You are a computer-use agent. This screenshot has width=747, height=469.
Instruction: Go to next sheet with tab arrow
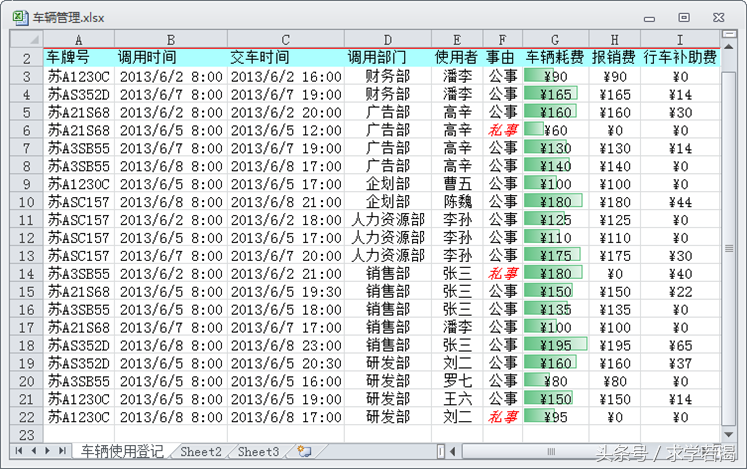point(48,451)
